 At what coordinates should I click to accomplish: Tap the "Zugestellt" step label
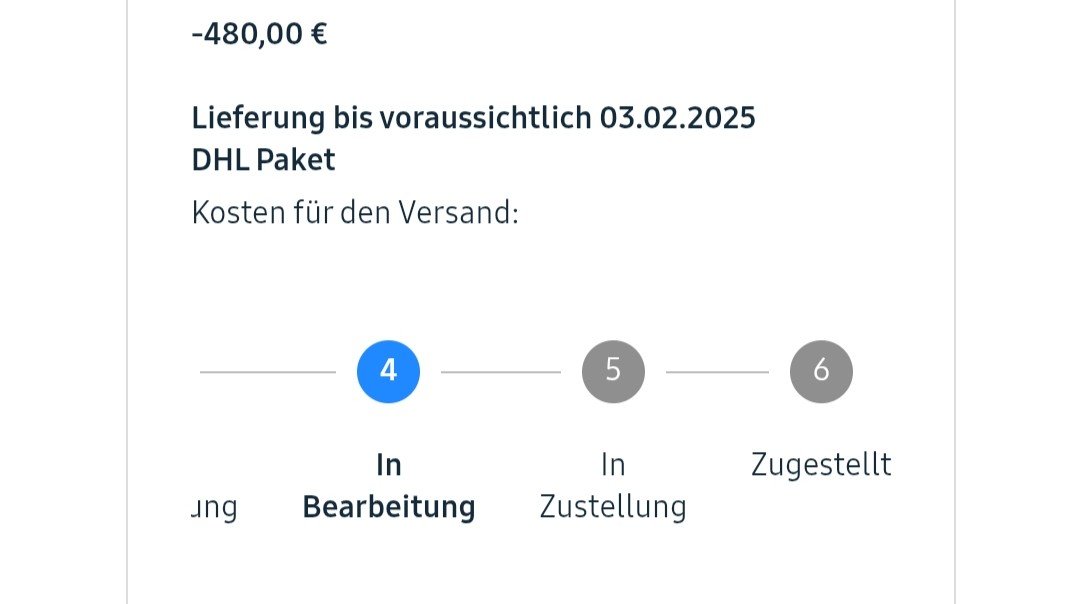pyautogui.click(x=821, y=465)
